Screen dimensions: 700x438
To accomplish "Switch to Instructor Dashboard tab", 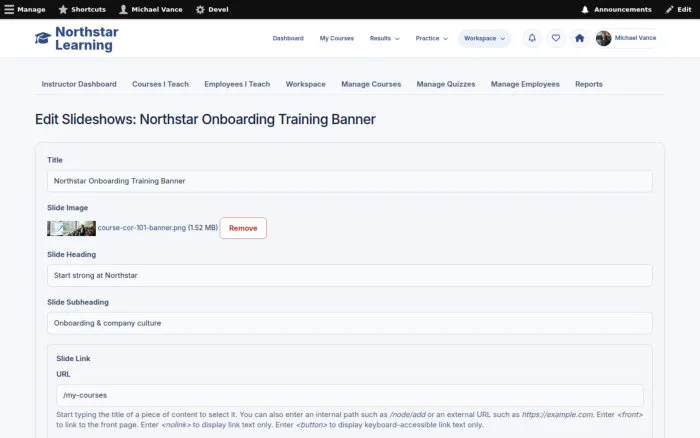I will click(x=79, y=84).
